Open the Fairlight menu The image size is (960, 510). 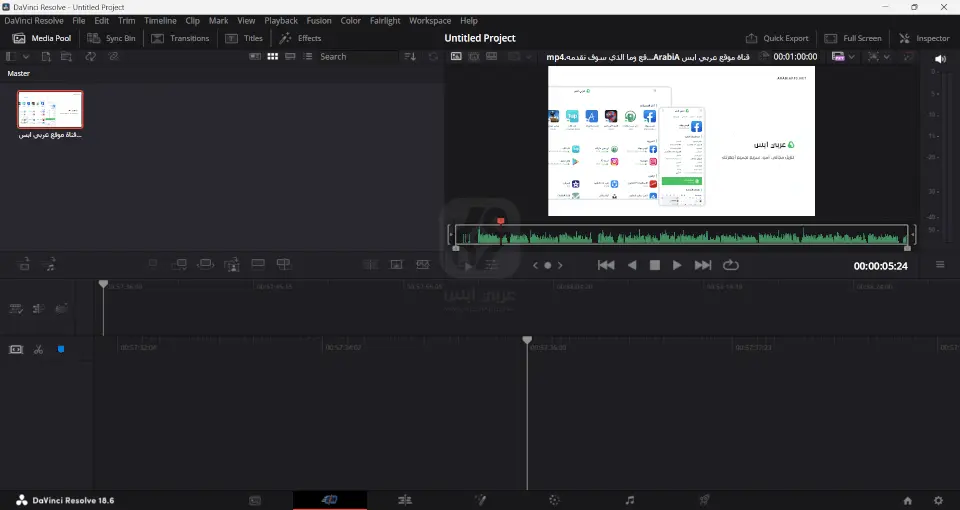385,20
